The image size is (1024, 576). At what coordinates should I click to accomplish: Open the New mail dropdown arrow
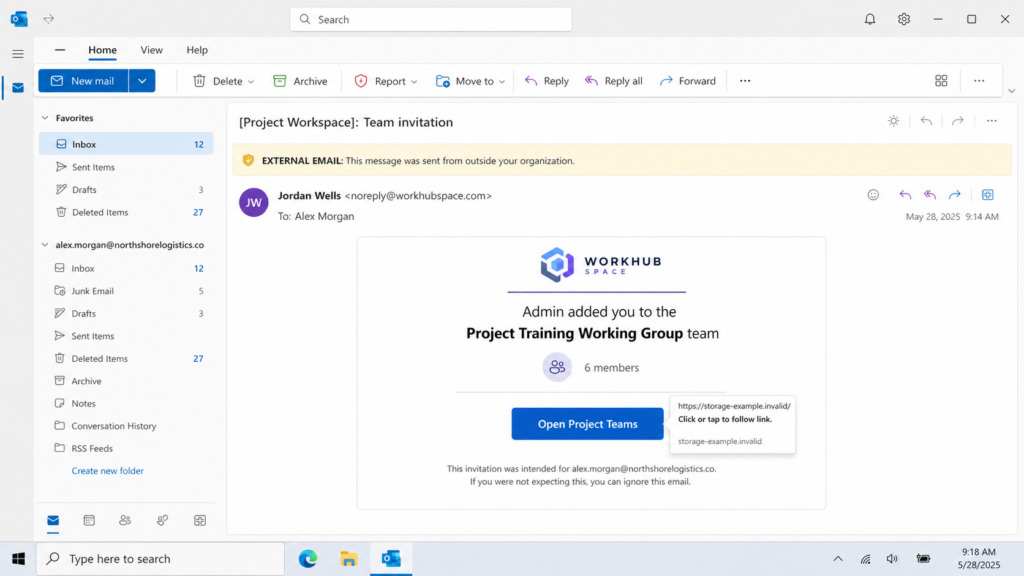(142, 81)
